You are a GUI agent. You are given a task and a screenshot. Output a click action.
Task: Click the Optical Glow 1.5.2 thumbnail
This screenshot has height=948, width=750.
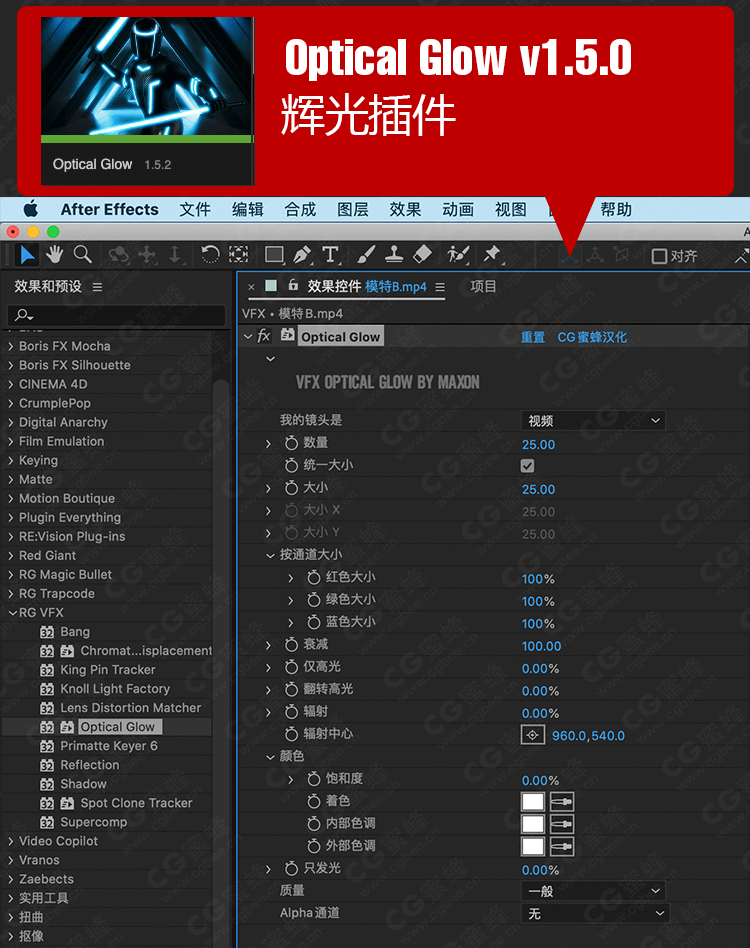147,100
